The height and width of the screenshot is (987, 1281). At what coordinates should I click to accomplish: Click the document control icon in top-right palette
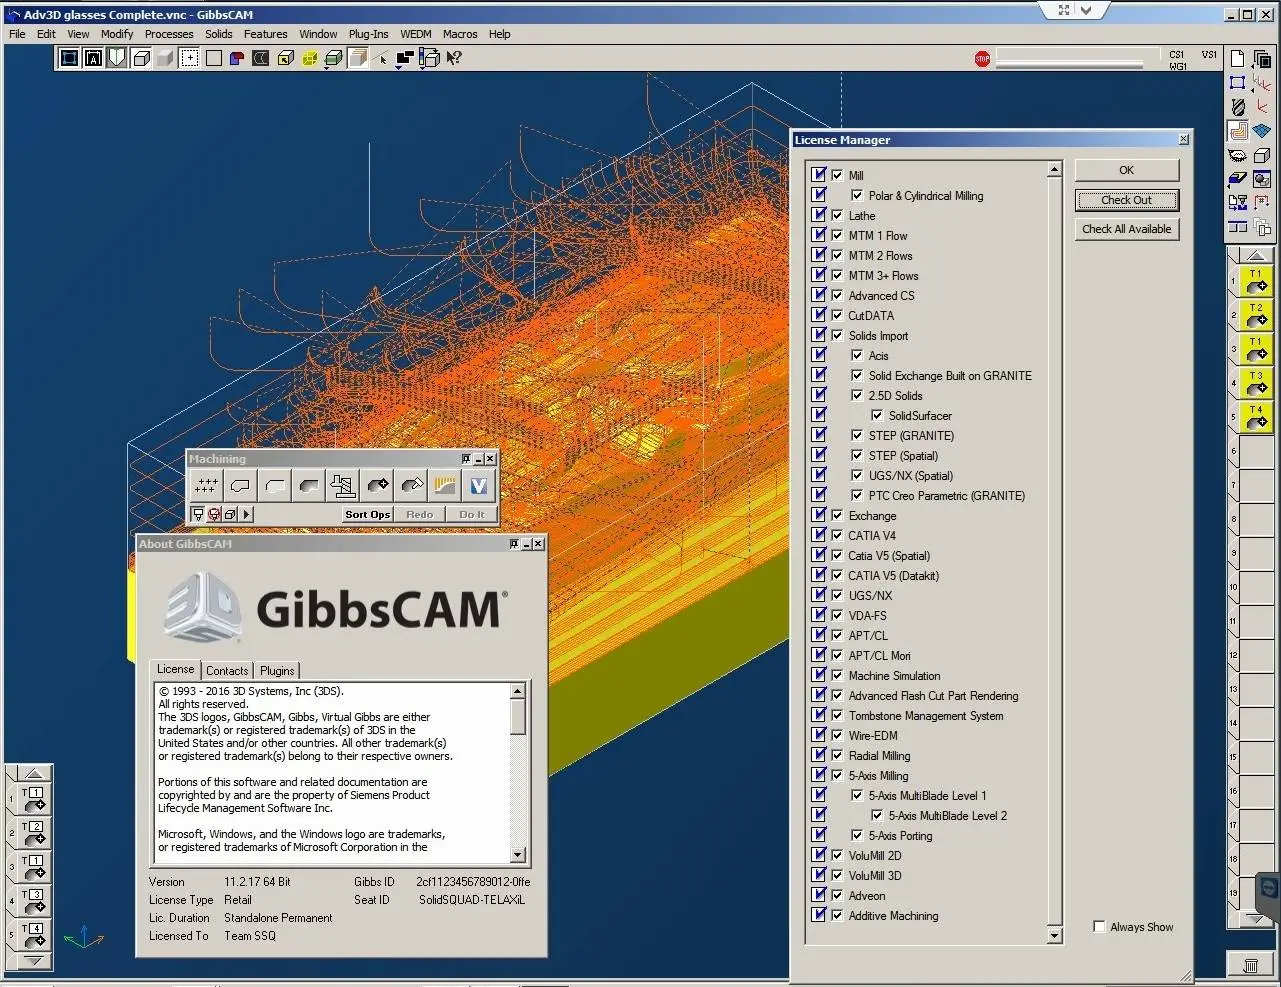[x=1237, y=58]
